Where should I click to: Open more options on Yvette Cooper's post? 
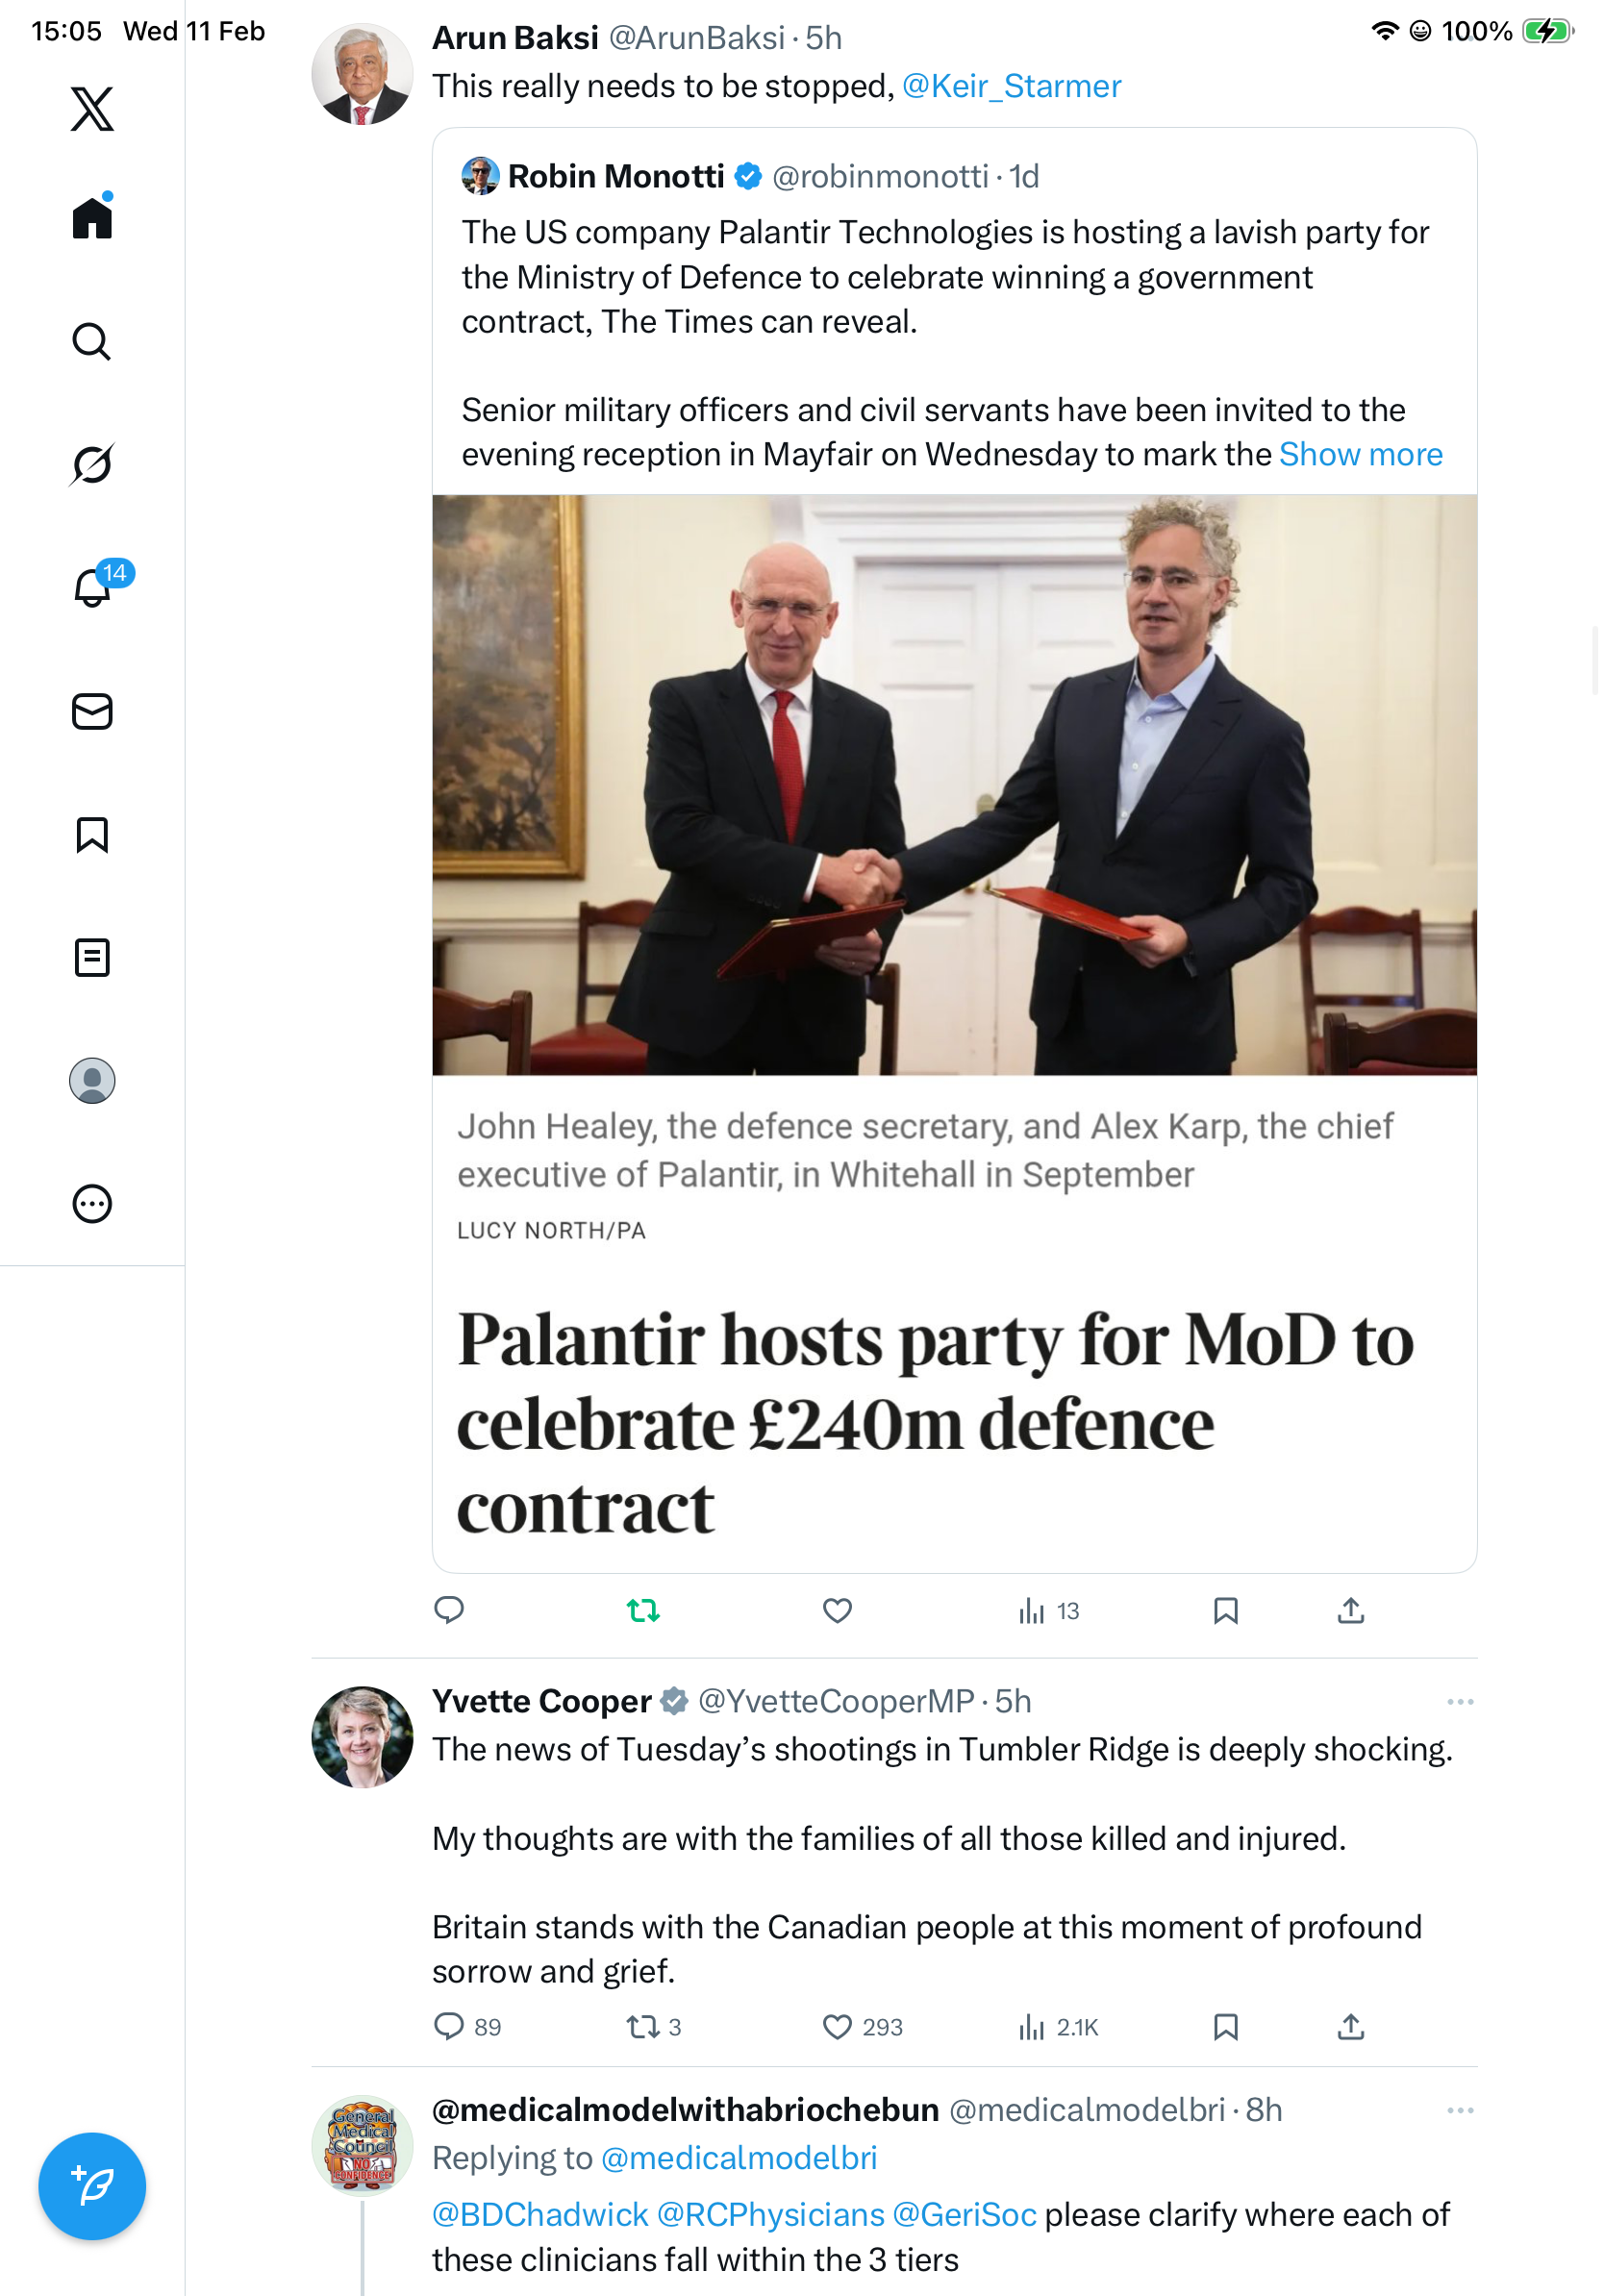click(1460, 1702)
